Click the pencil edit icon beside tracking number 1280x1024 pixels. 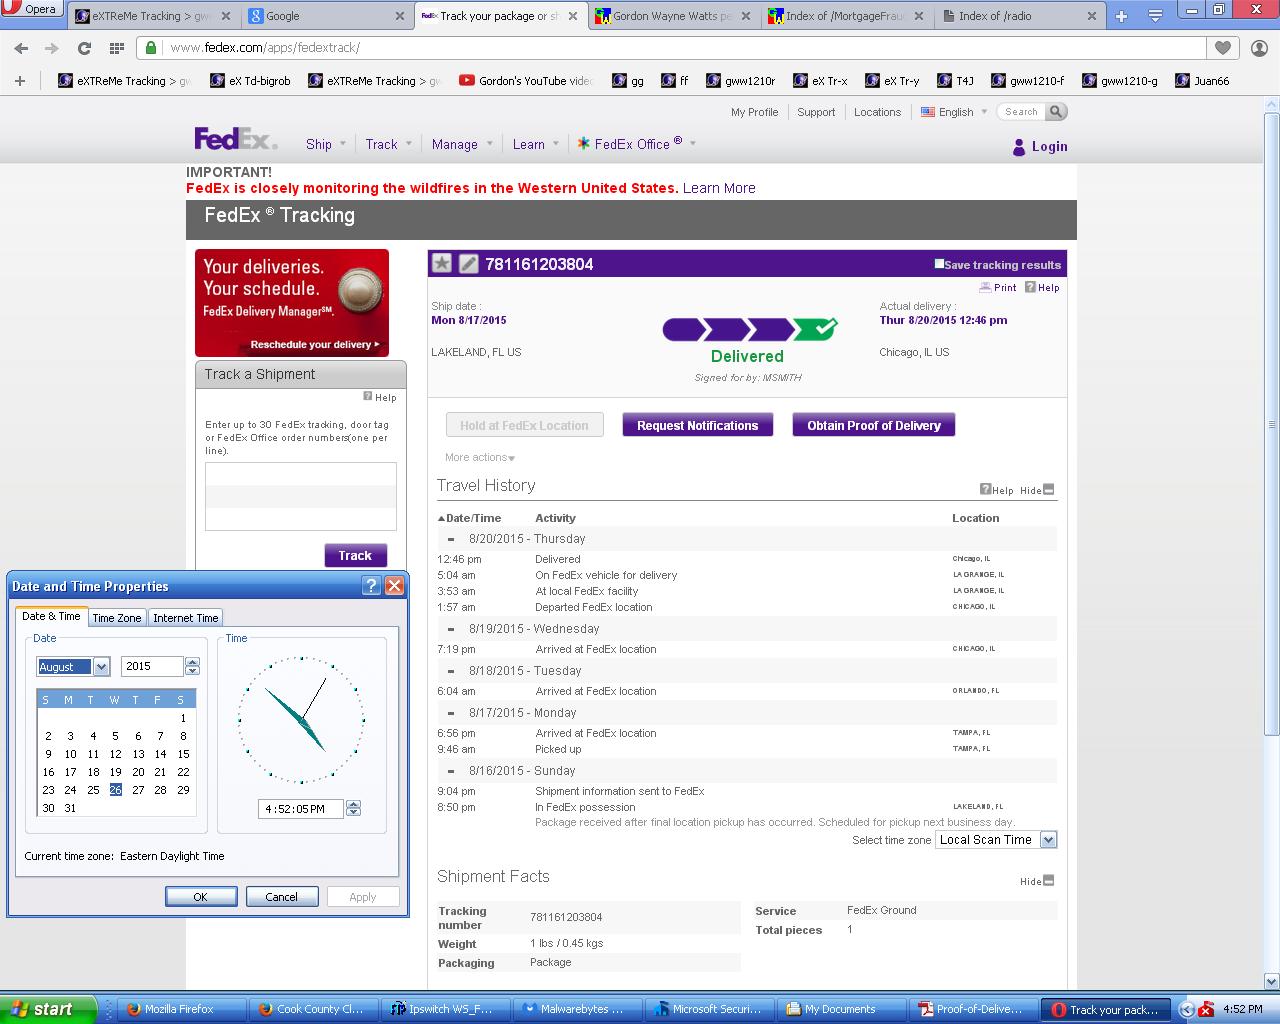click(468, 264)
